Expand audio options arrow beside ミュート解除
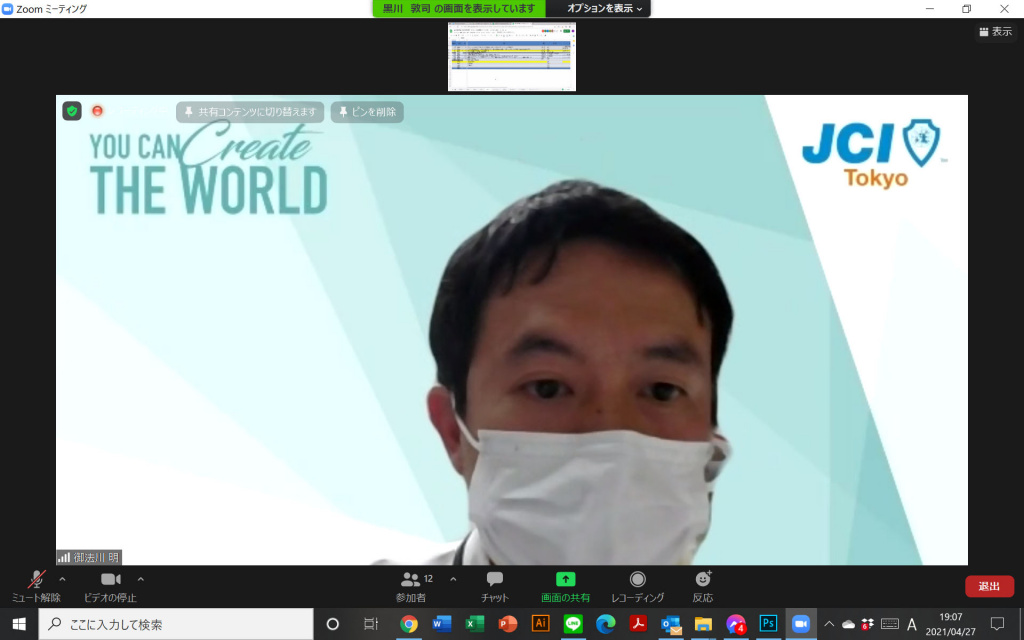The width and height of the screenshot is (1024, 640). pyautogui.click(x=62, y=579)
